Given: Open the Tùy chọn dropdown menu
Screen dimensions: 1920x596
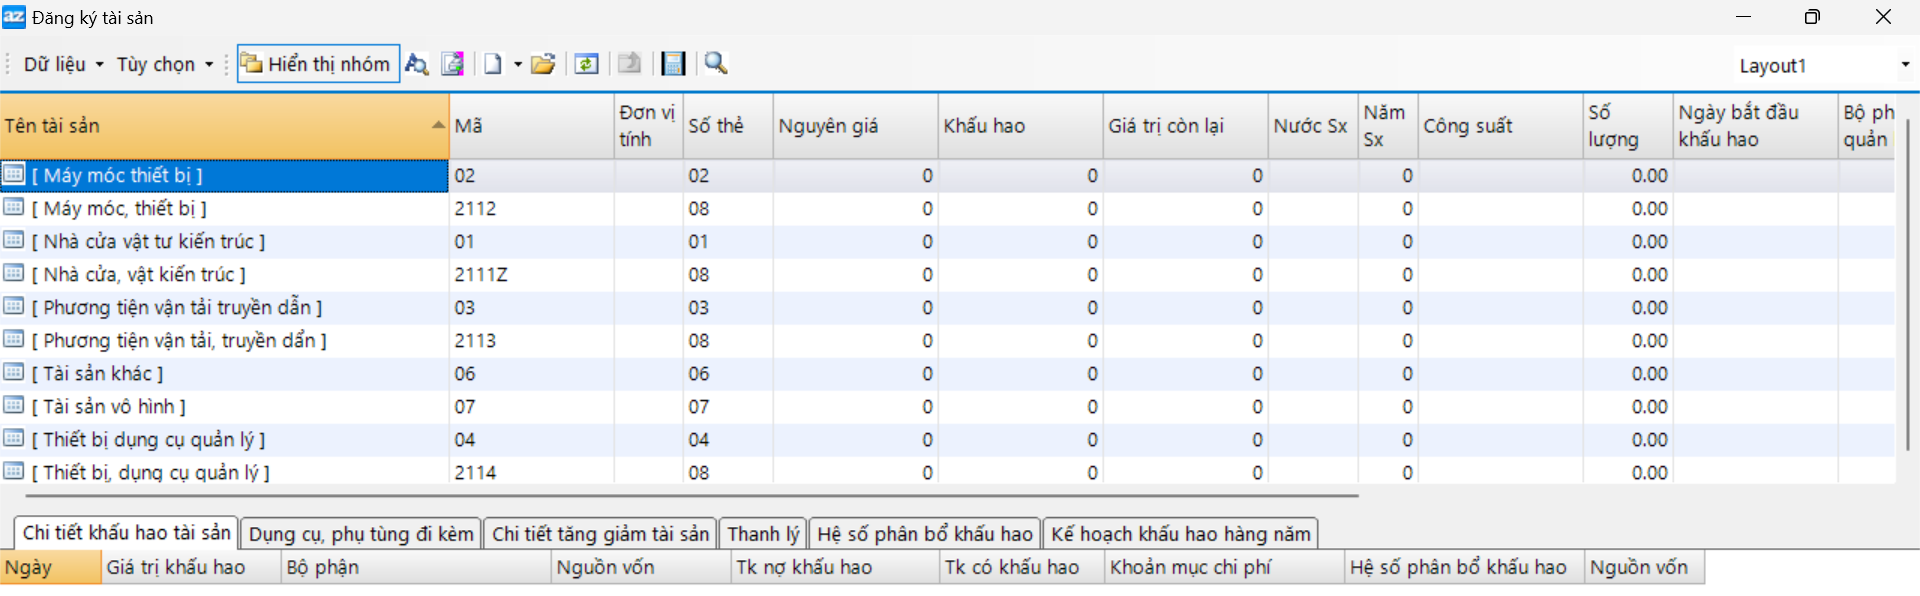Looking at the screenshot, I should pos(165,64).
